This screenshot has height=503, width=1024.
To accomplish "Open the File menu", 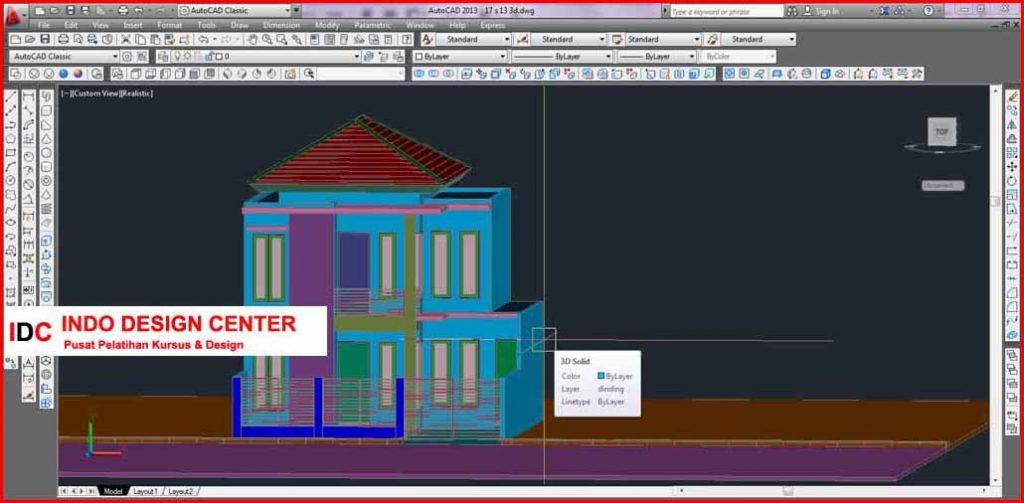I will (x=44, y=25).
